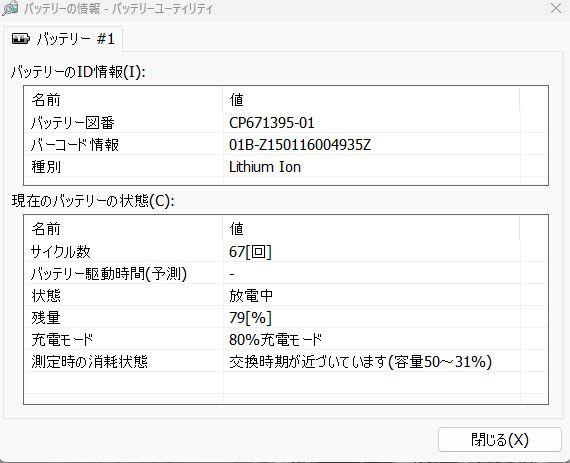The width and height of the screenshot is (570, 463).
Task: Click the 値 column header in ID info table
Action: 372,100
